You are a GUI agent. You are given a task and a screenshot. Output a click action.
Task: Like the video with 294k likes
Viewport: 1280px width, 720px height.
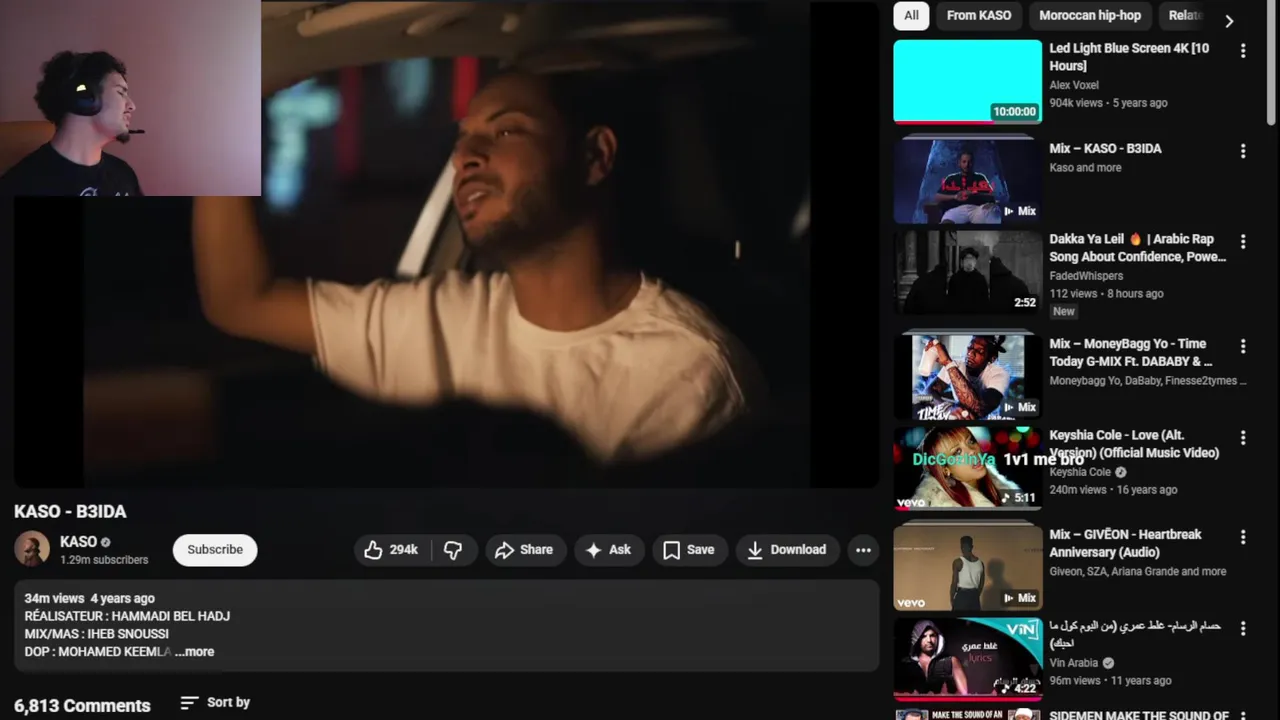392,550
